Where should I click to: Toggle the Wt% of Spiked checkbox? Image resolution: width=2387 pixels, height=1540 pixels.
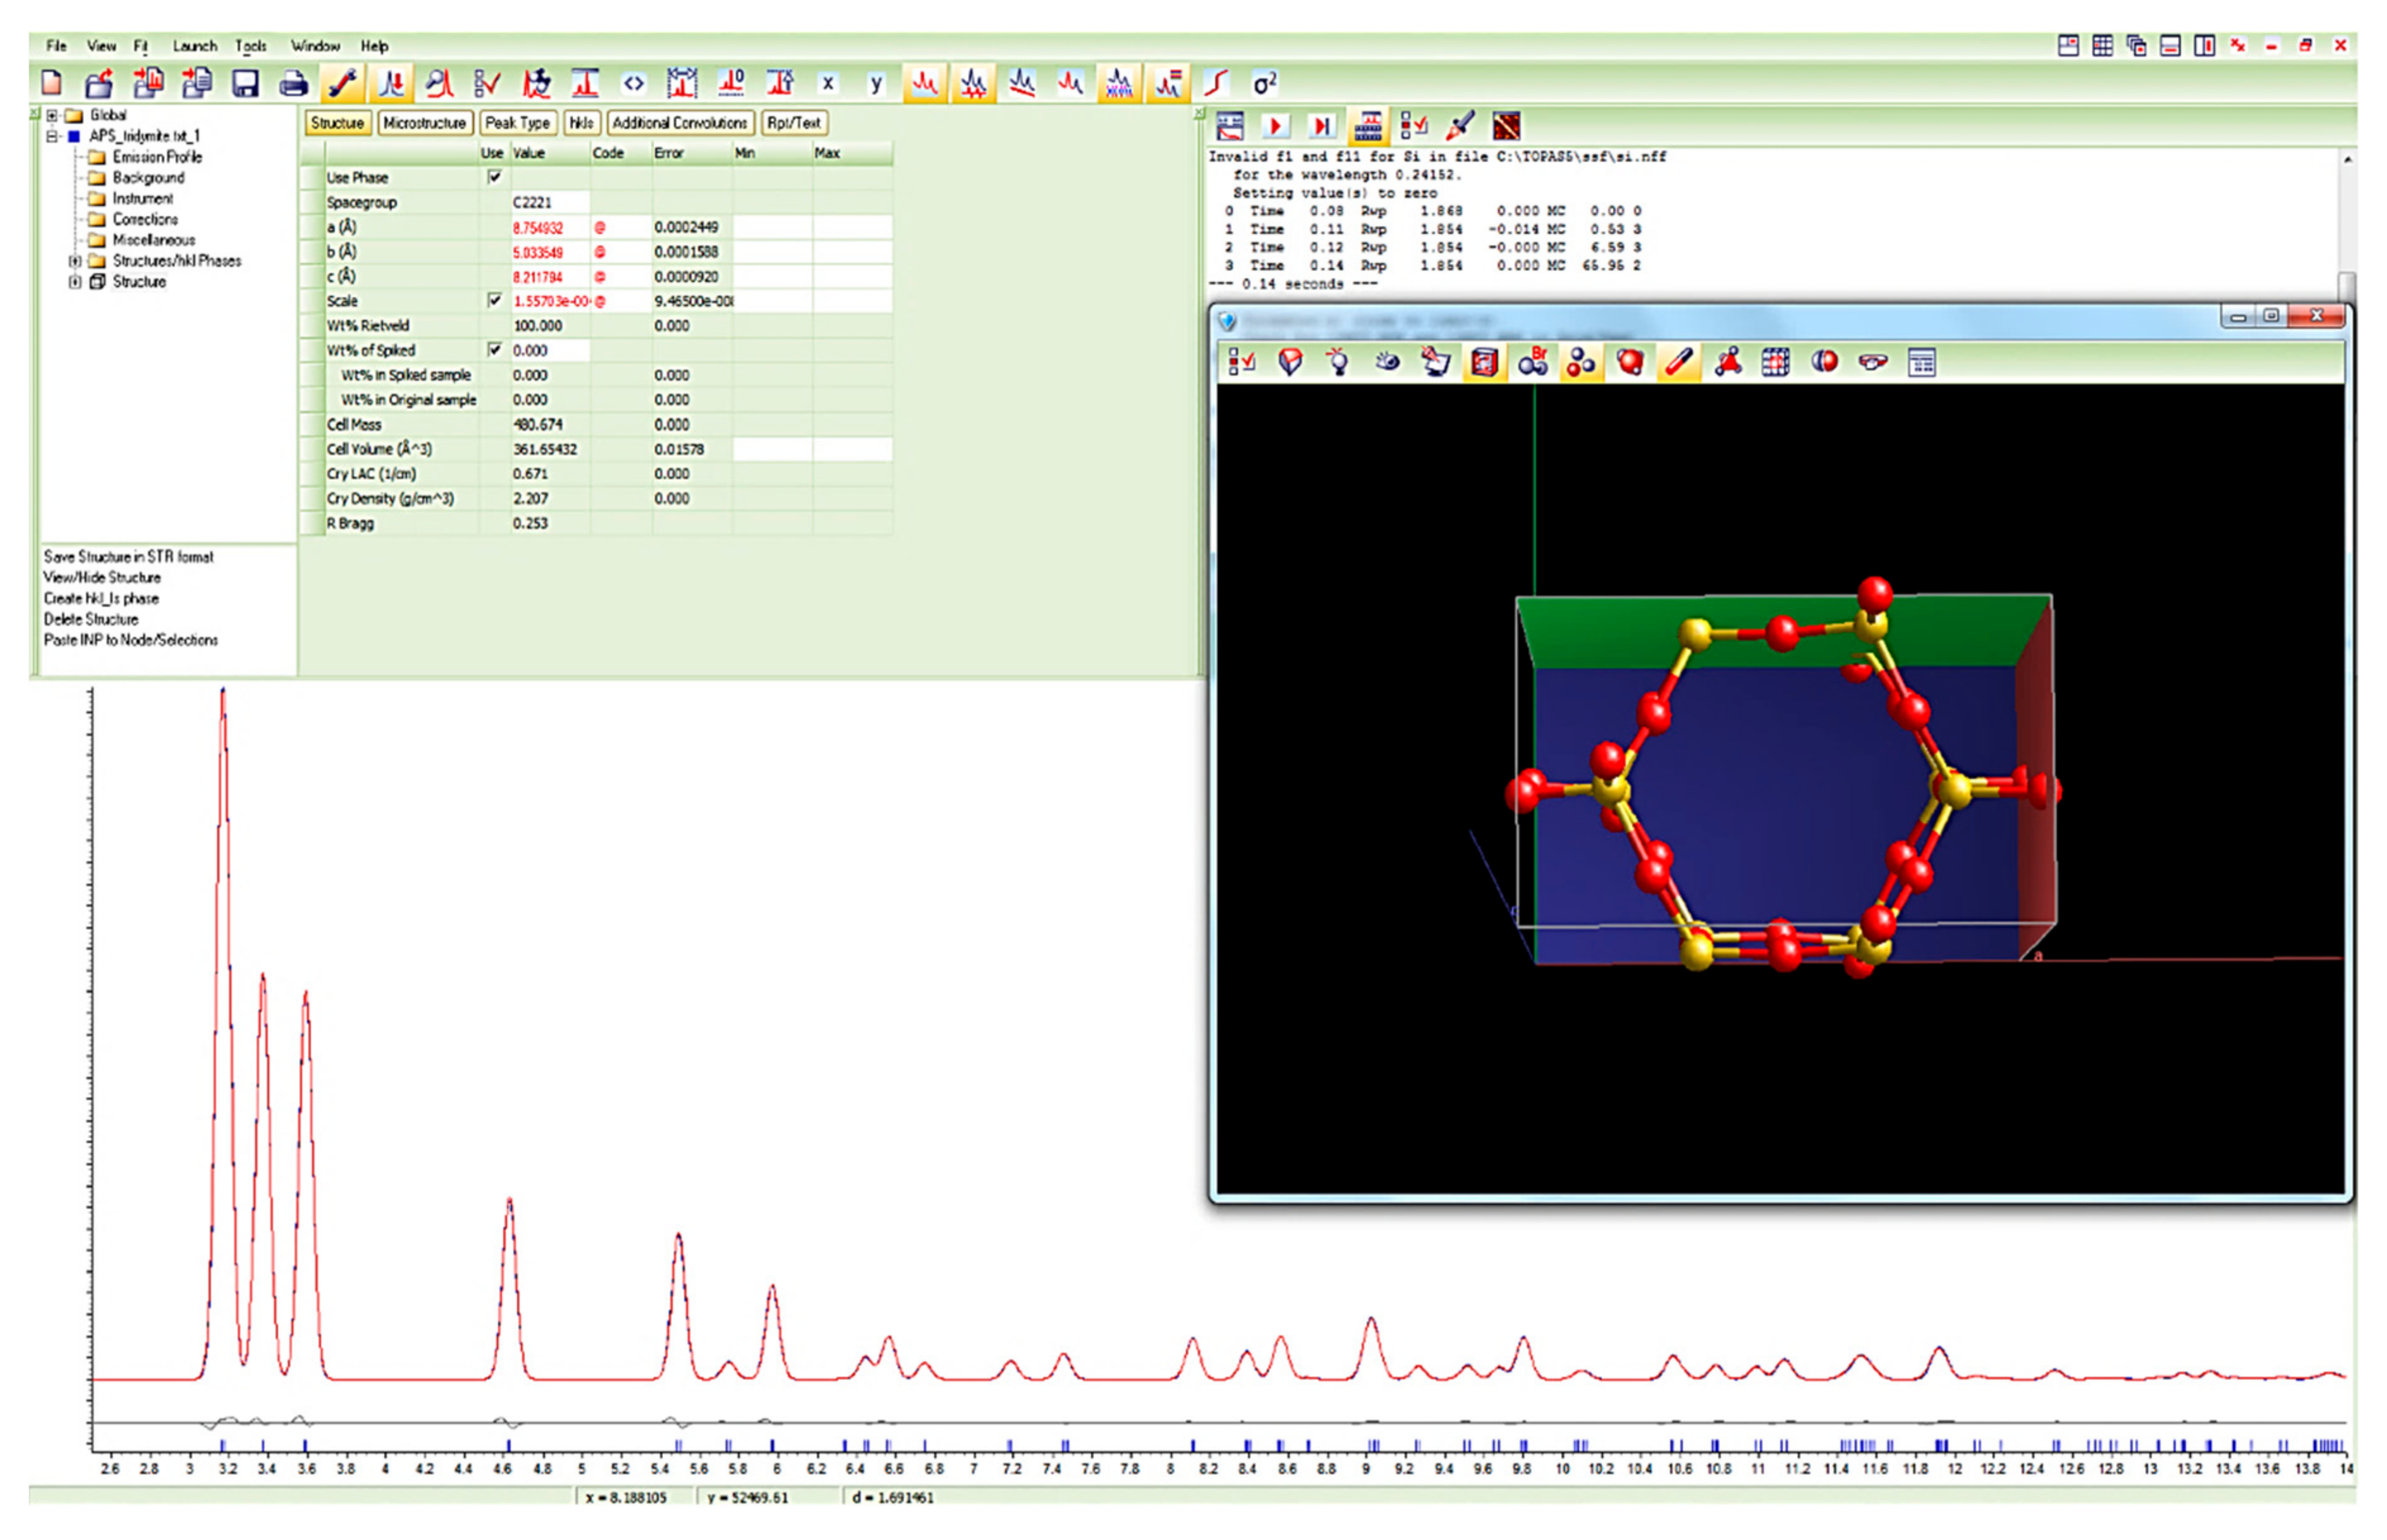494,350
